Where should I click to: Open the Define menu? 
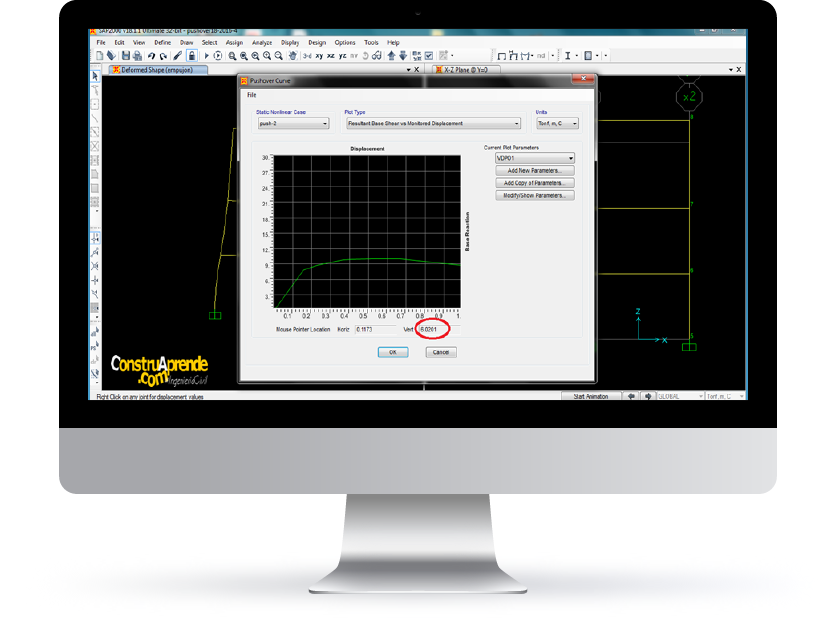point(163,42)
